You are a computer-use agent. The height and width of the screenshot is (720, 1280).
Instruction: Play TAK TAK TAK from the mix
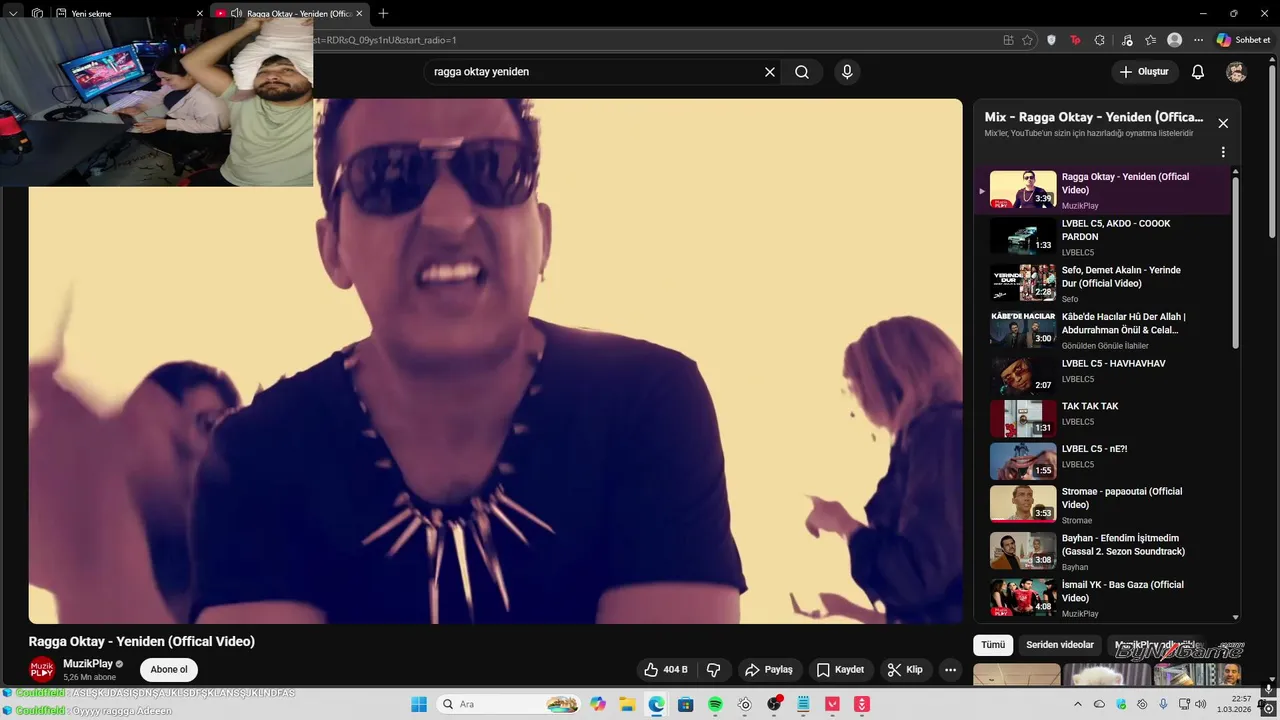(1102, 417)
